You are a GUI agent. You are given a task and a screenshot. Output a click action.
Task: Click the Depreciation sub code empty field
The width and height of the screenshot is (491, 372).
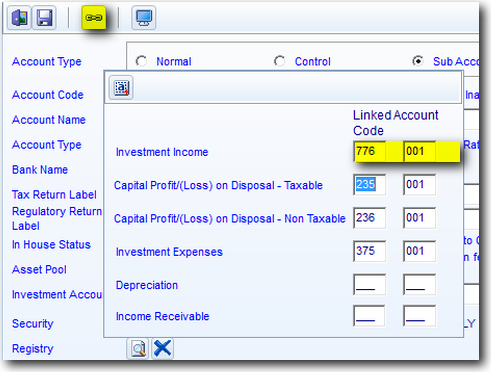(419, 285)
